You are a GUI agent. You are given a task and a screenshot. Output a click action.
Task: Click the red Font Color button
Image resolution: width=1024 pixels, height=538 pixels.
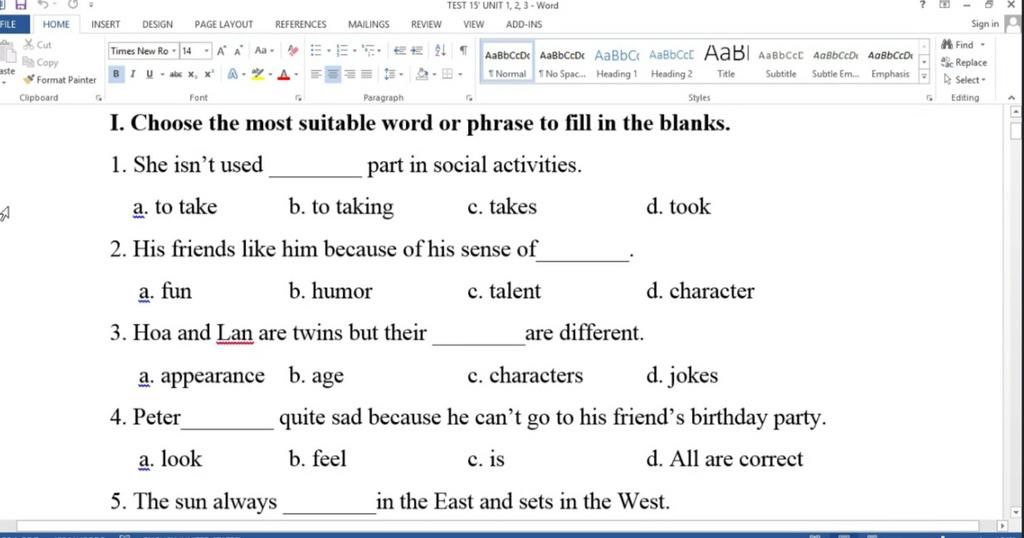(283, 74)
